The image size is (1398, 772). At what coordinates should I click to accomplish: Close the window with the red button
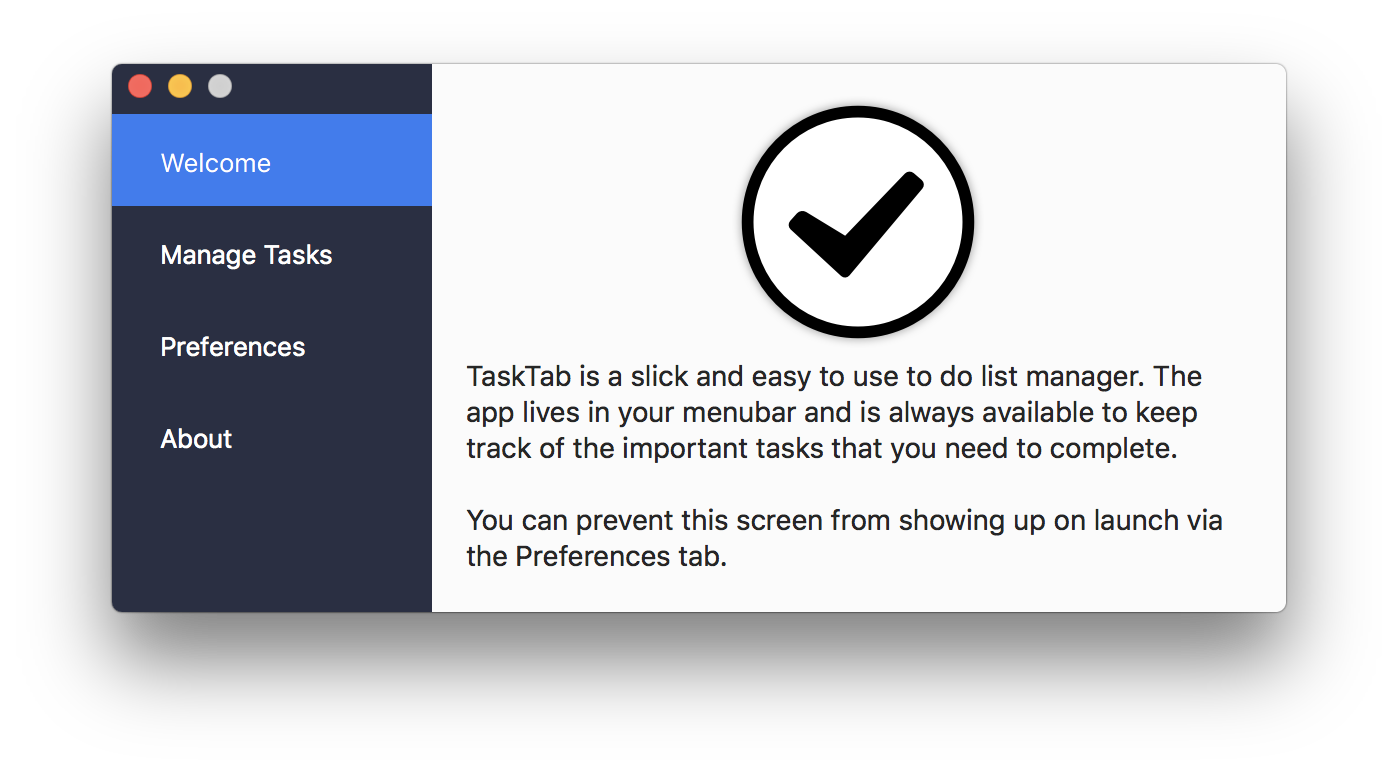140,87
